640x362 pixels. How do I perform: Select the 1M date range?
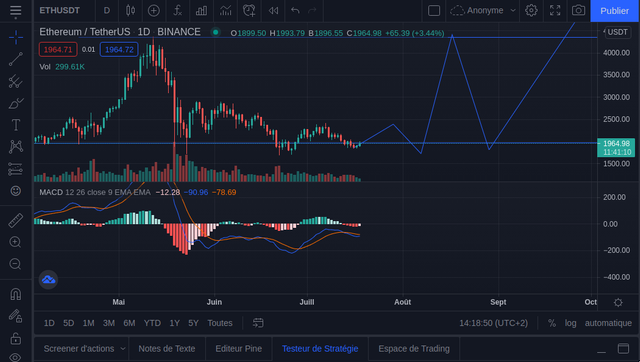89,323
